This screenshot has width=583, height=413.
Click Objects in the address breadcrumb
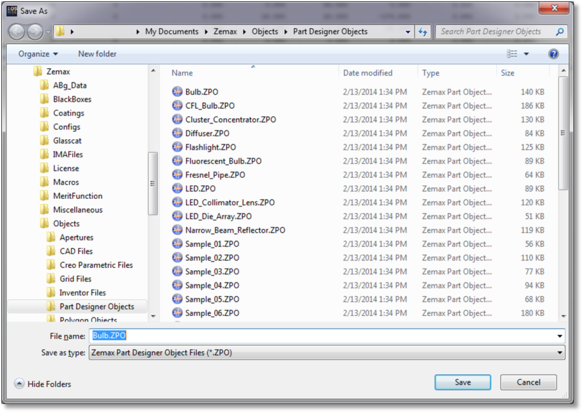point(265,32)
